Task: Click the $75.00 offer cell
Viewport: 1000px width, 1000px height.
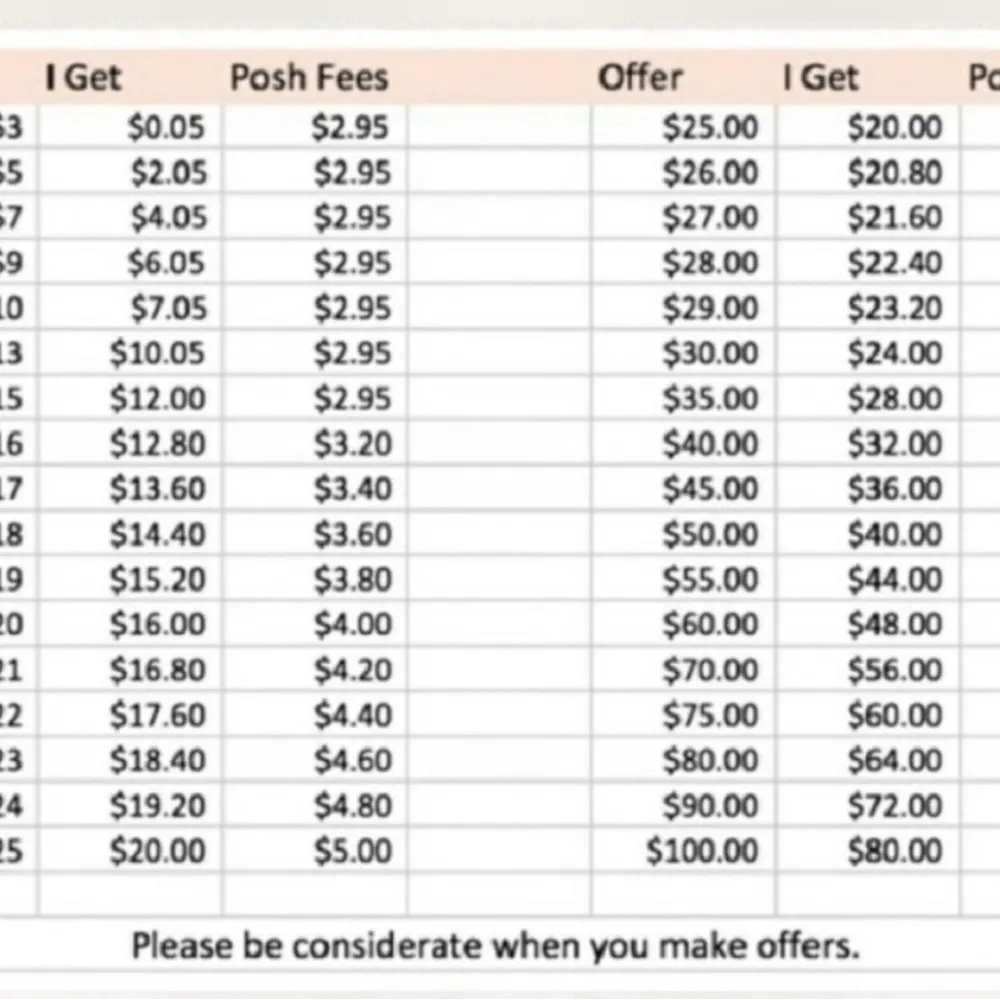Action: pos(710,715)
